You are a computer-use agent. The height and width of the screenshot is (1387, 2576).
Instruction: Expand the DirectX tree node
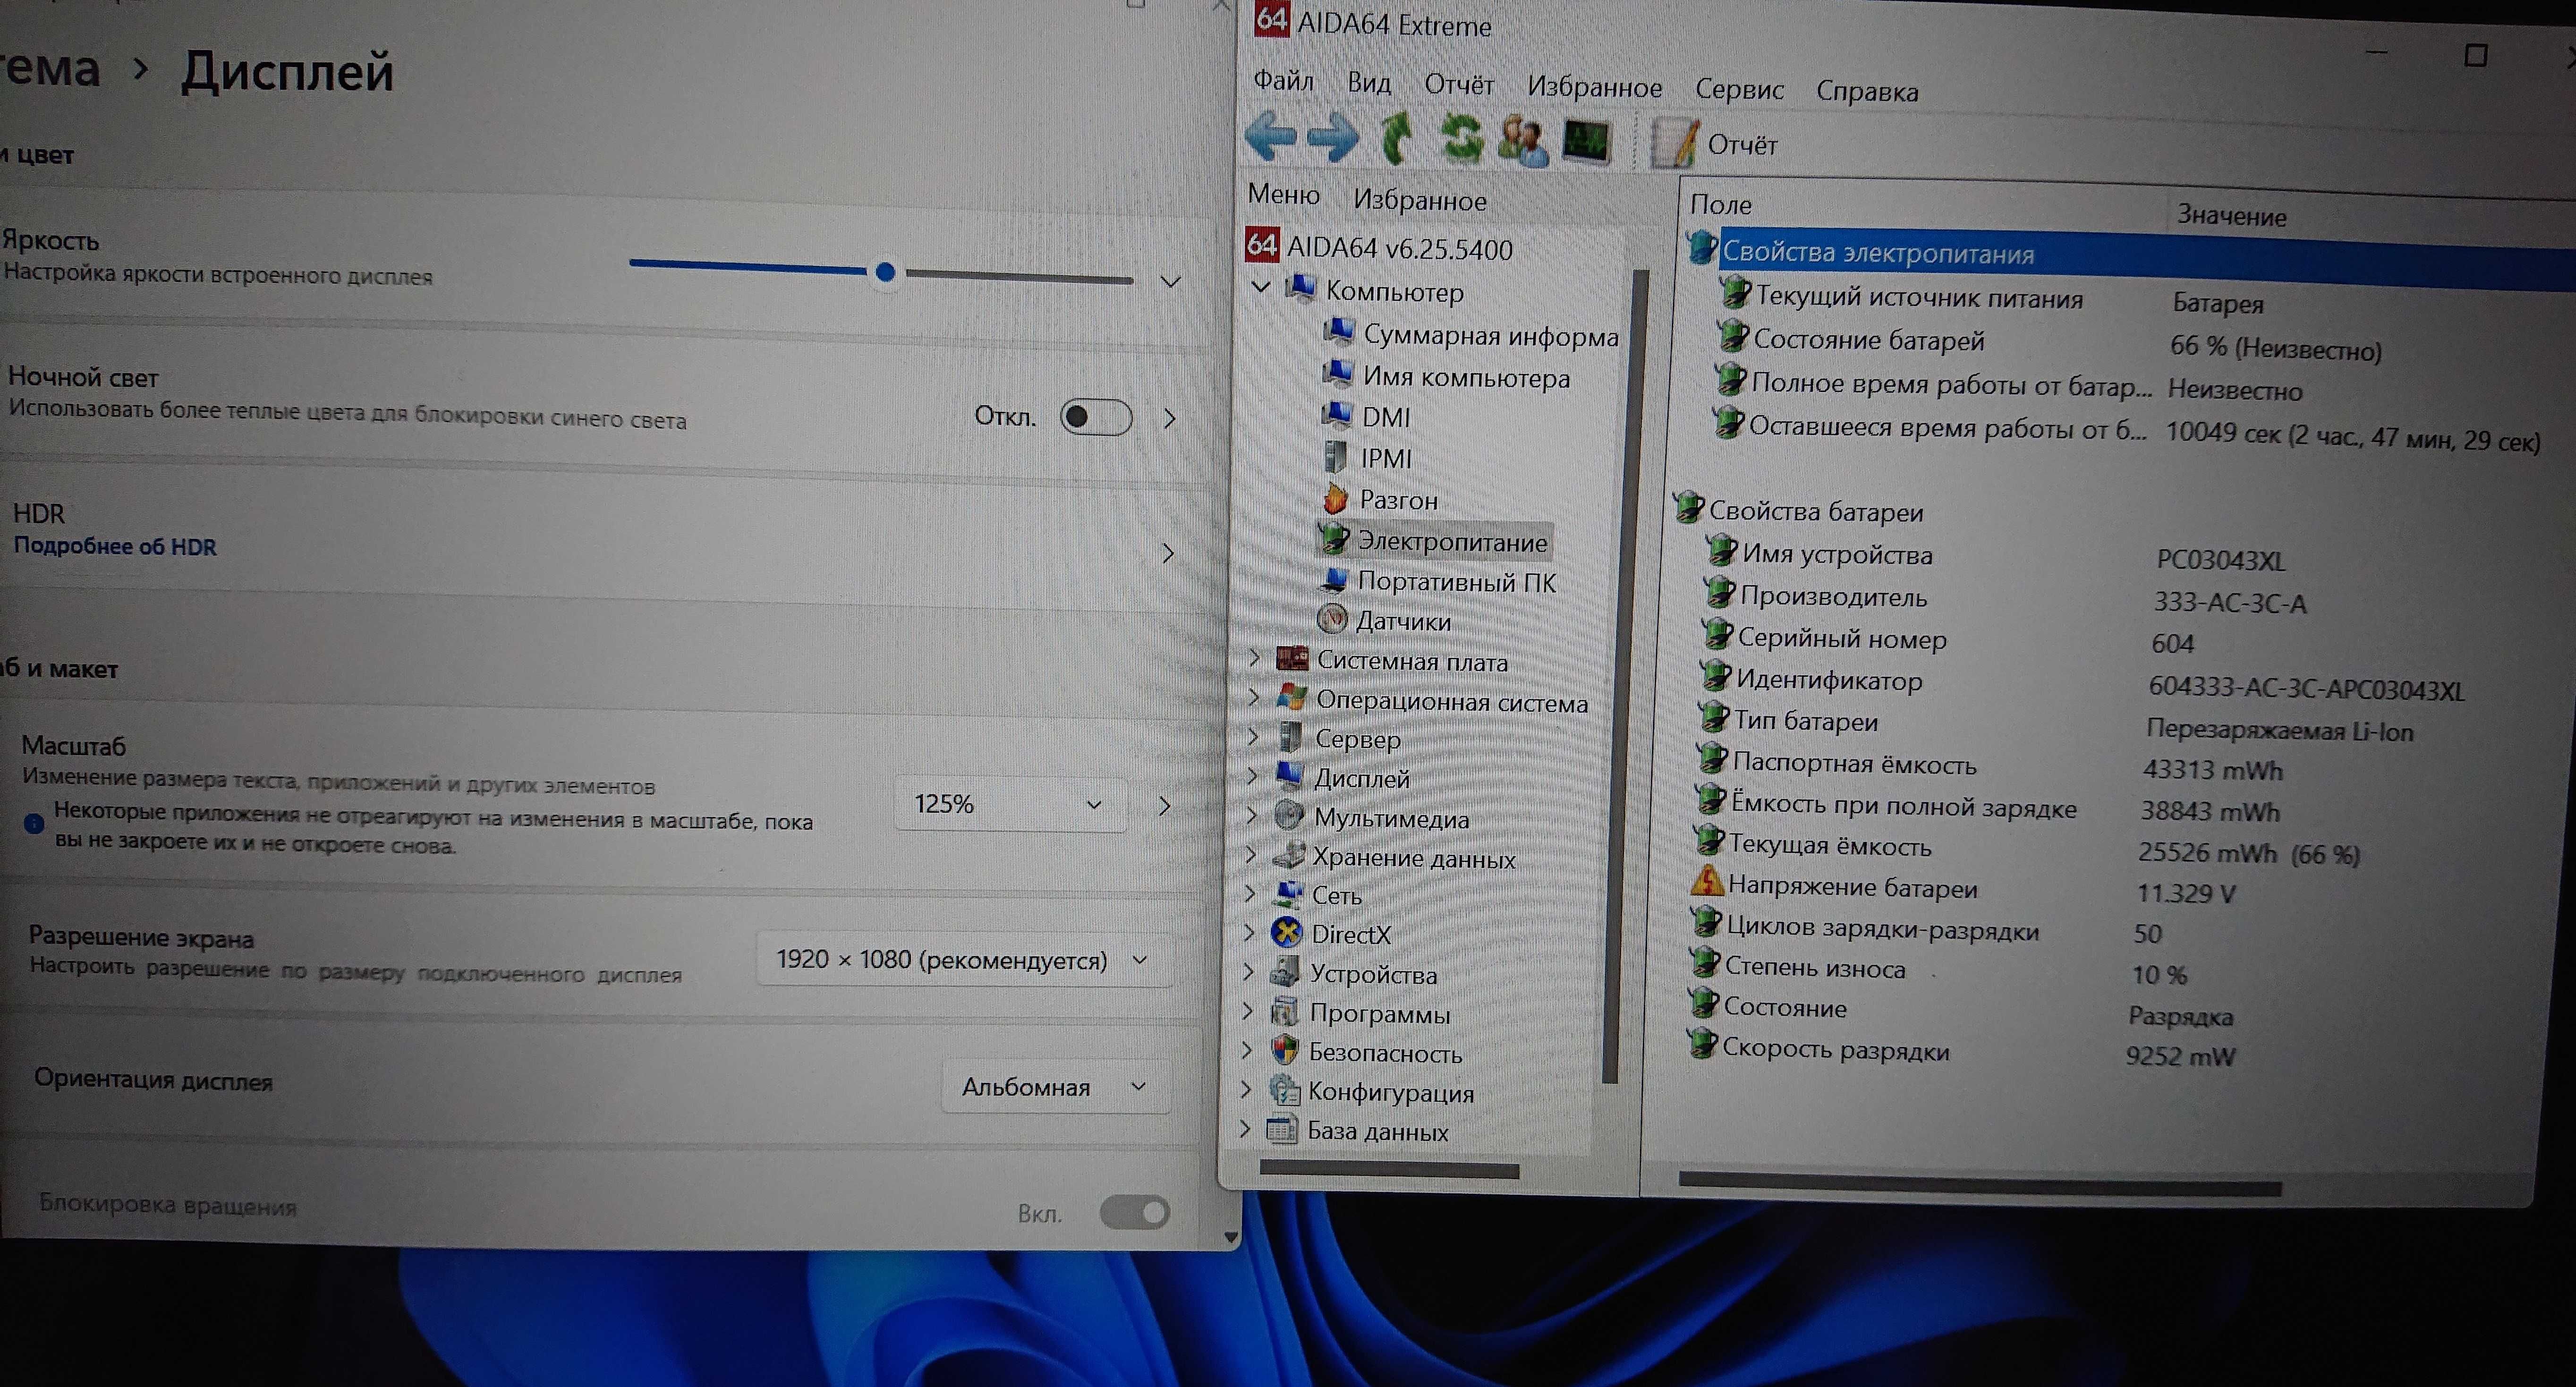1249,932
